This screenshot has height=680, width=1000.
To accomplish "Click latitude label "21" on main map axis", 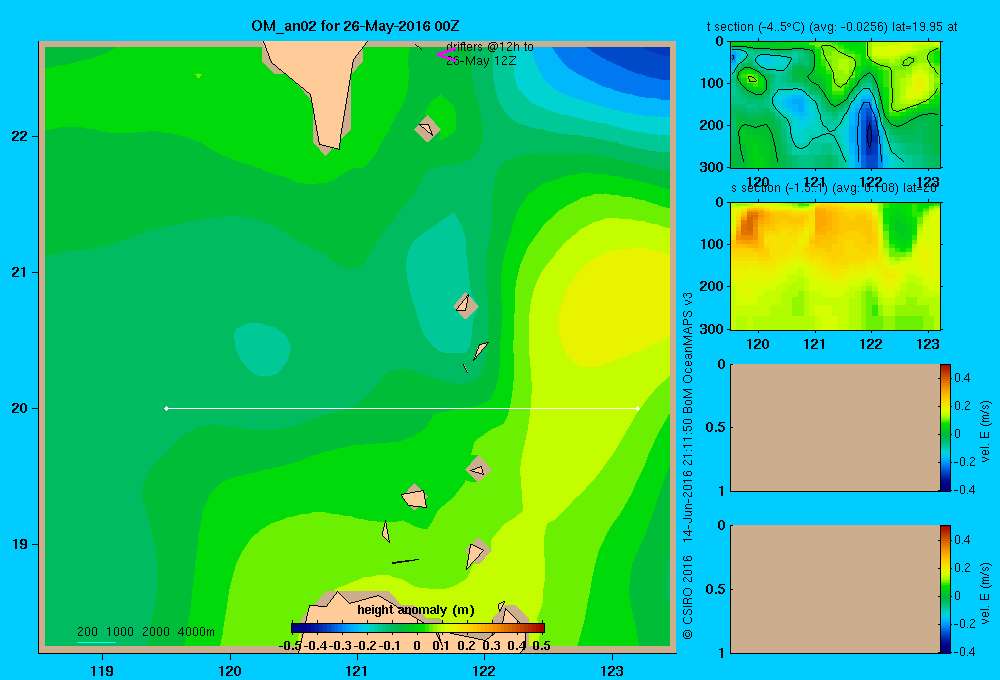I will 19,272.
